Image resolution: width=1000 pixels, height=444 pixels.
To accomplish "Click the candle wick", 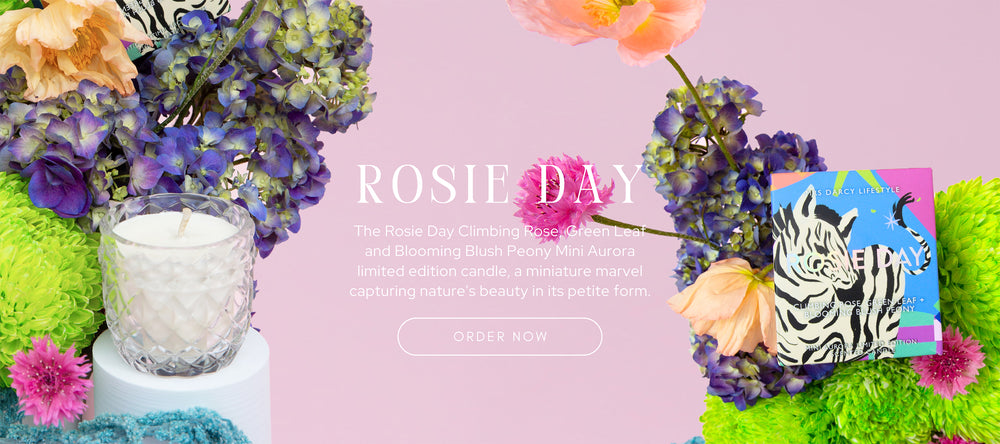I will point(183,222).
